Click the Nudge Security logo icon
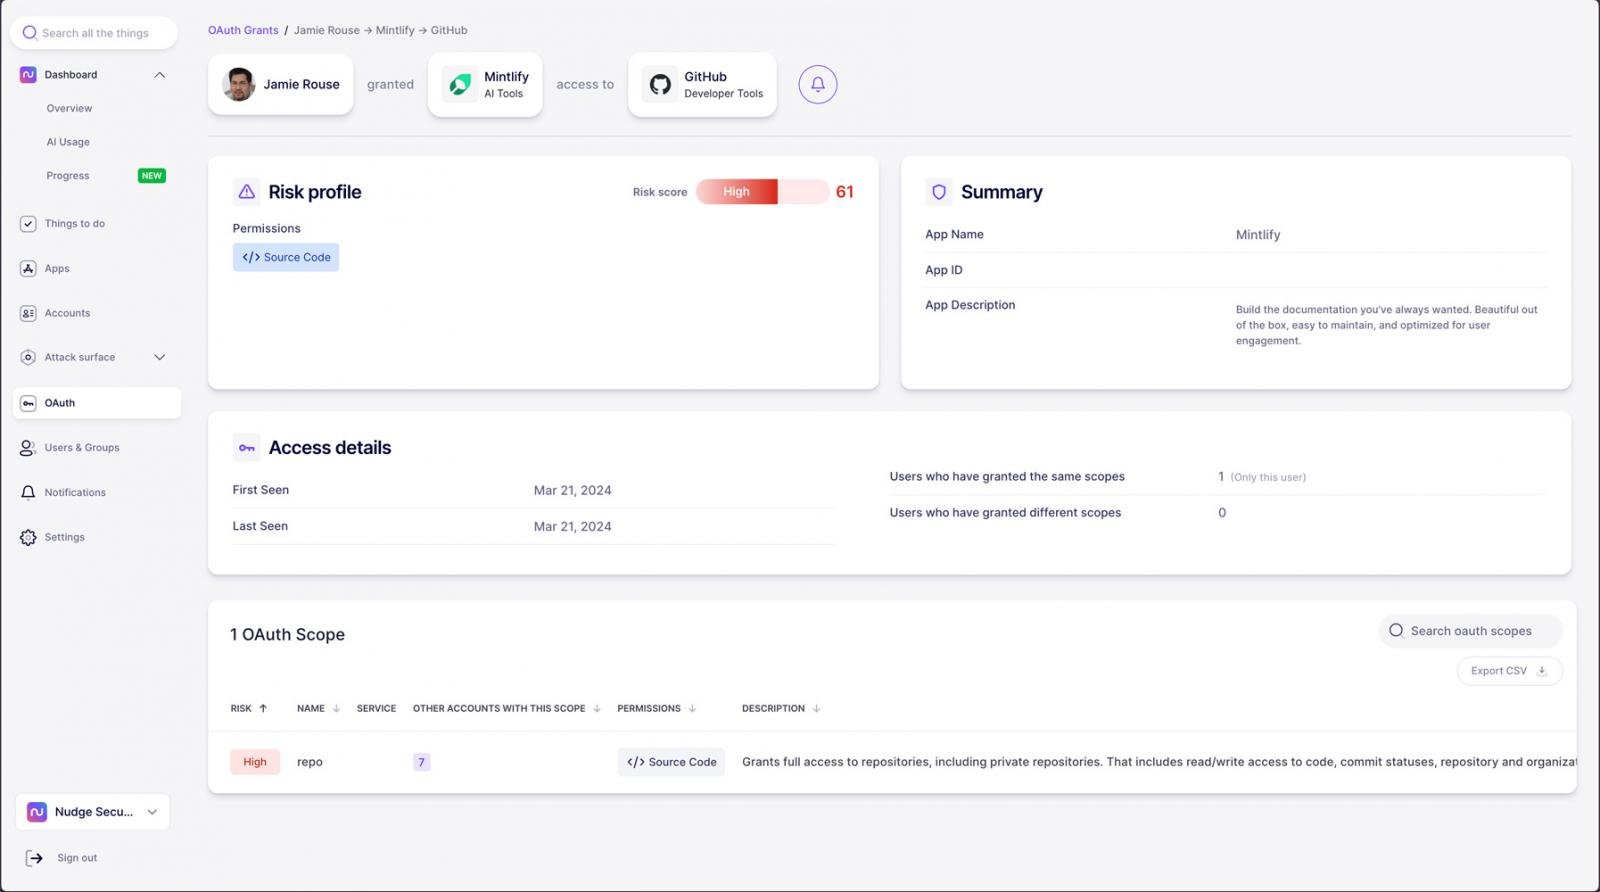This screenshot has width=1600, height=892. click(37, 812)
